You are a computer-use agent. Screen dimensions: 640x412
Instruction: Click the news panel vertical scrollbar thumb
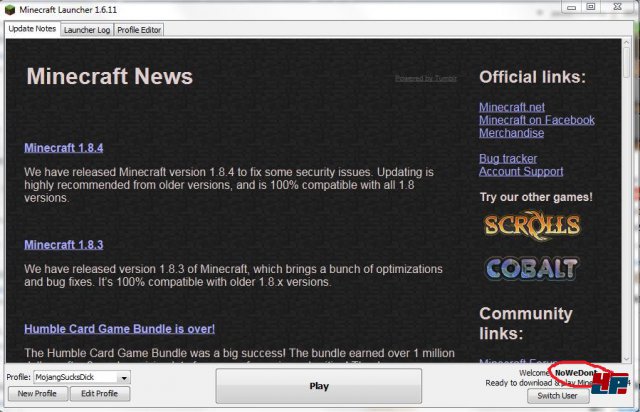(x=627, y=62)
